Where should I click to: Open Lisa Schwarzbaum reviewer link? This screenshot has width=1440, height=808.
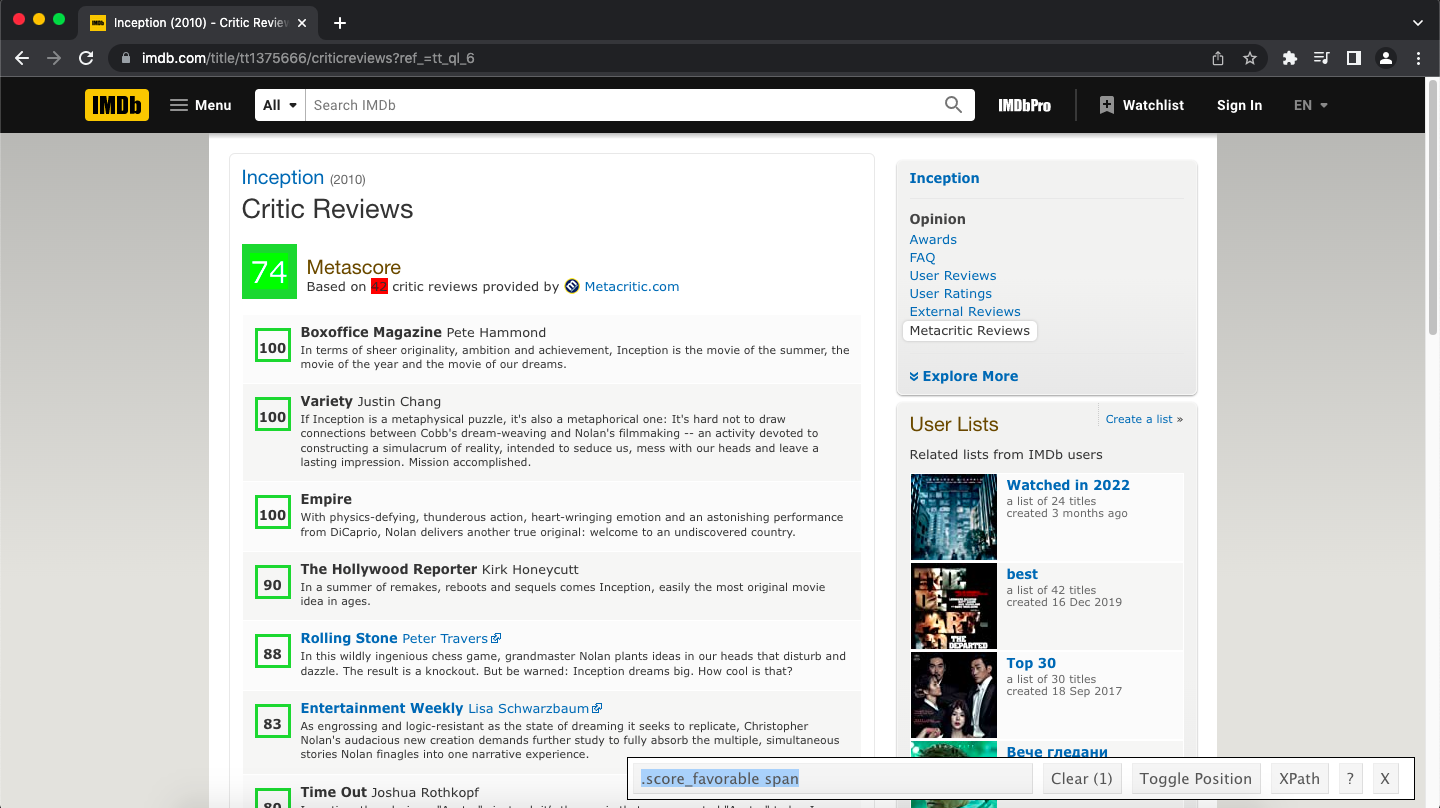click(x=528, y=708)
